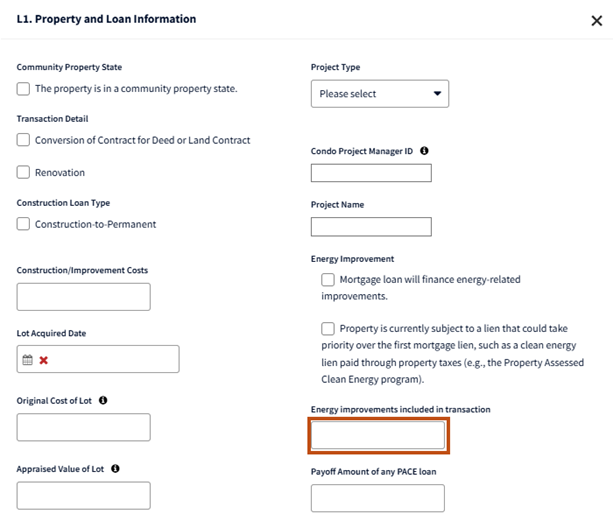Select the Construction-to-Permanent checkbox
This screenshot has height=521, width=613.
click(24, 224)
